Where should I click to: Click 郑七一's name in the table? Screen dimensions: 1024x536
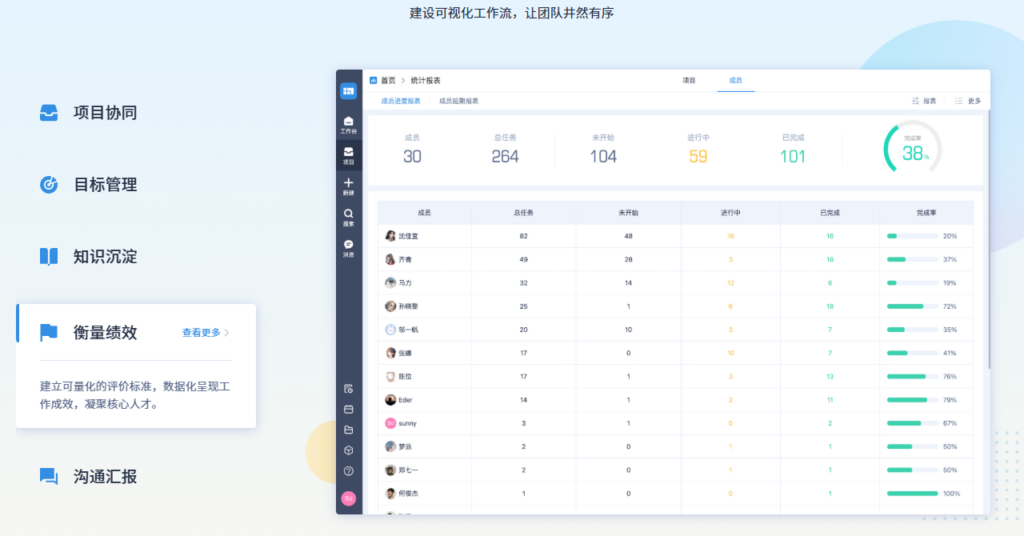pyautogui.click(x=408, y=470)
